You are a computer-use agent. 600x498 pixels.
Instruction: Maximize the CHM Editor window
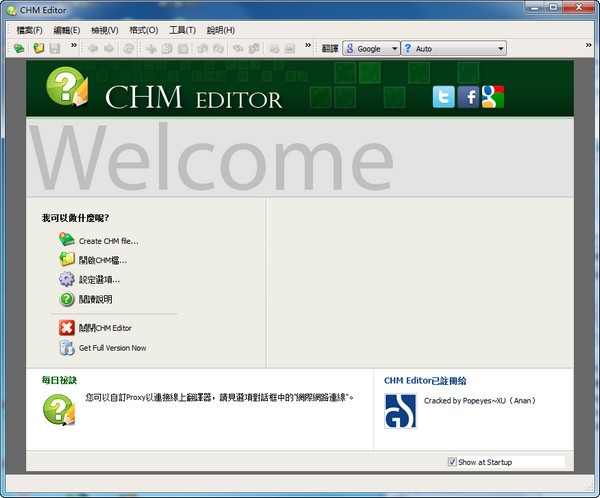(553, 7)
